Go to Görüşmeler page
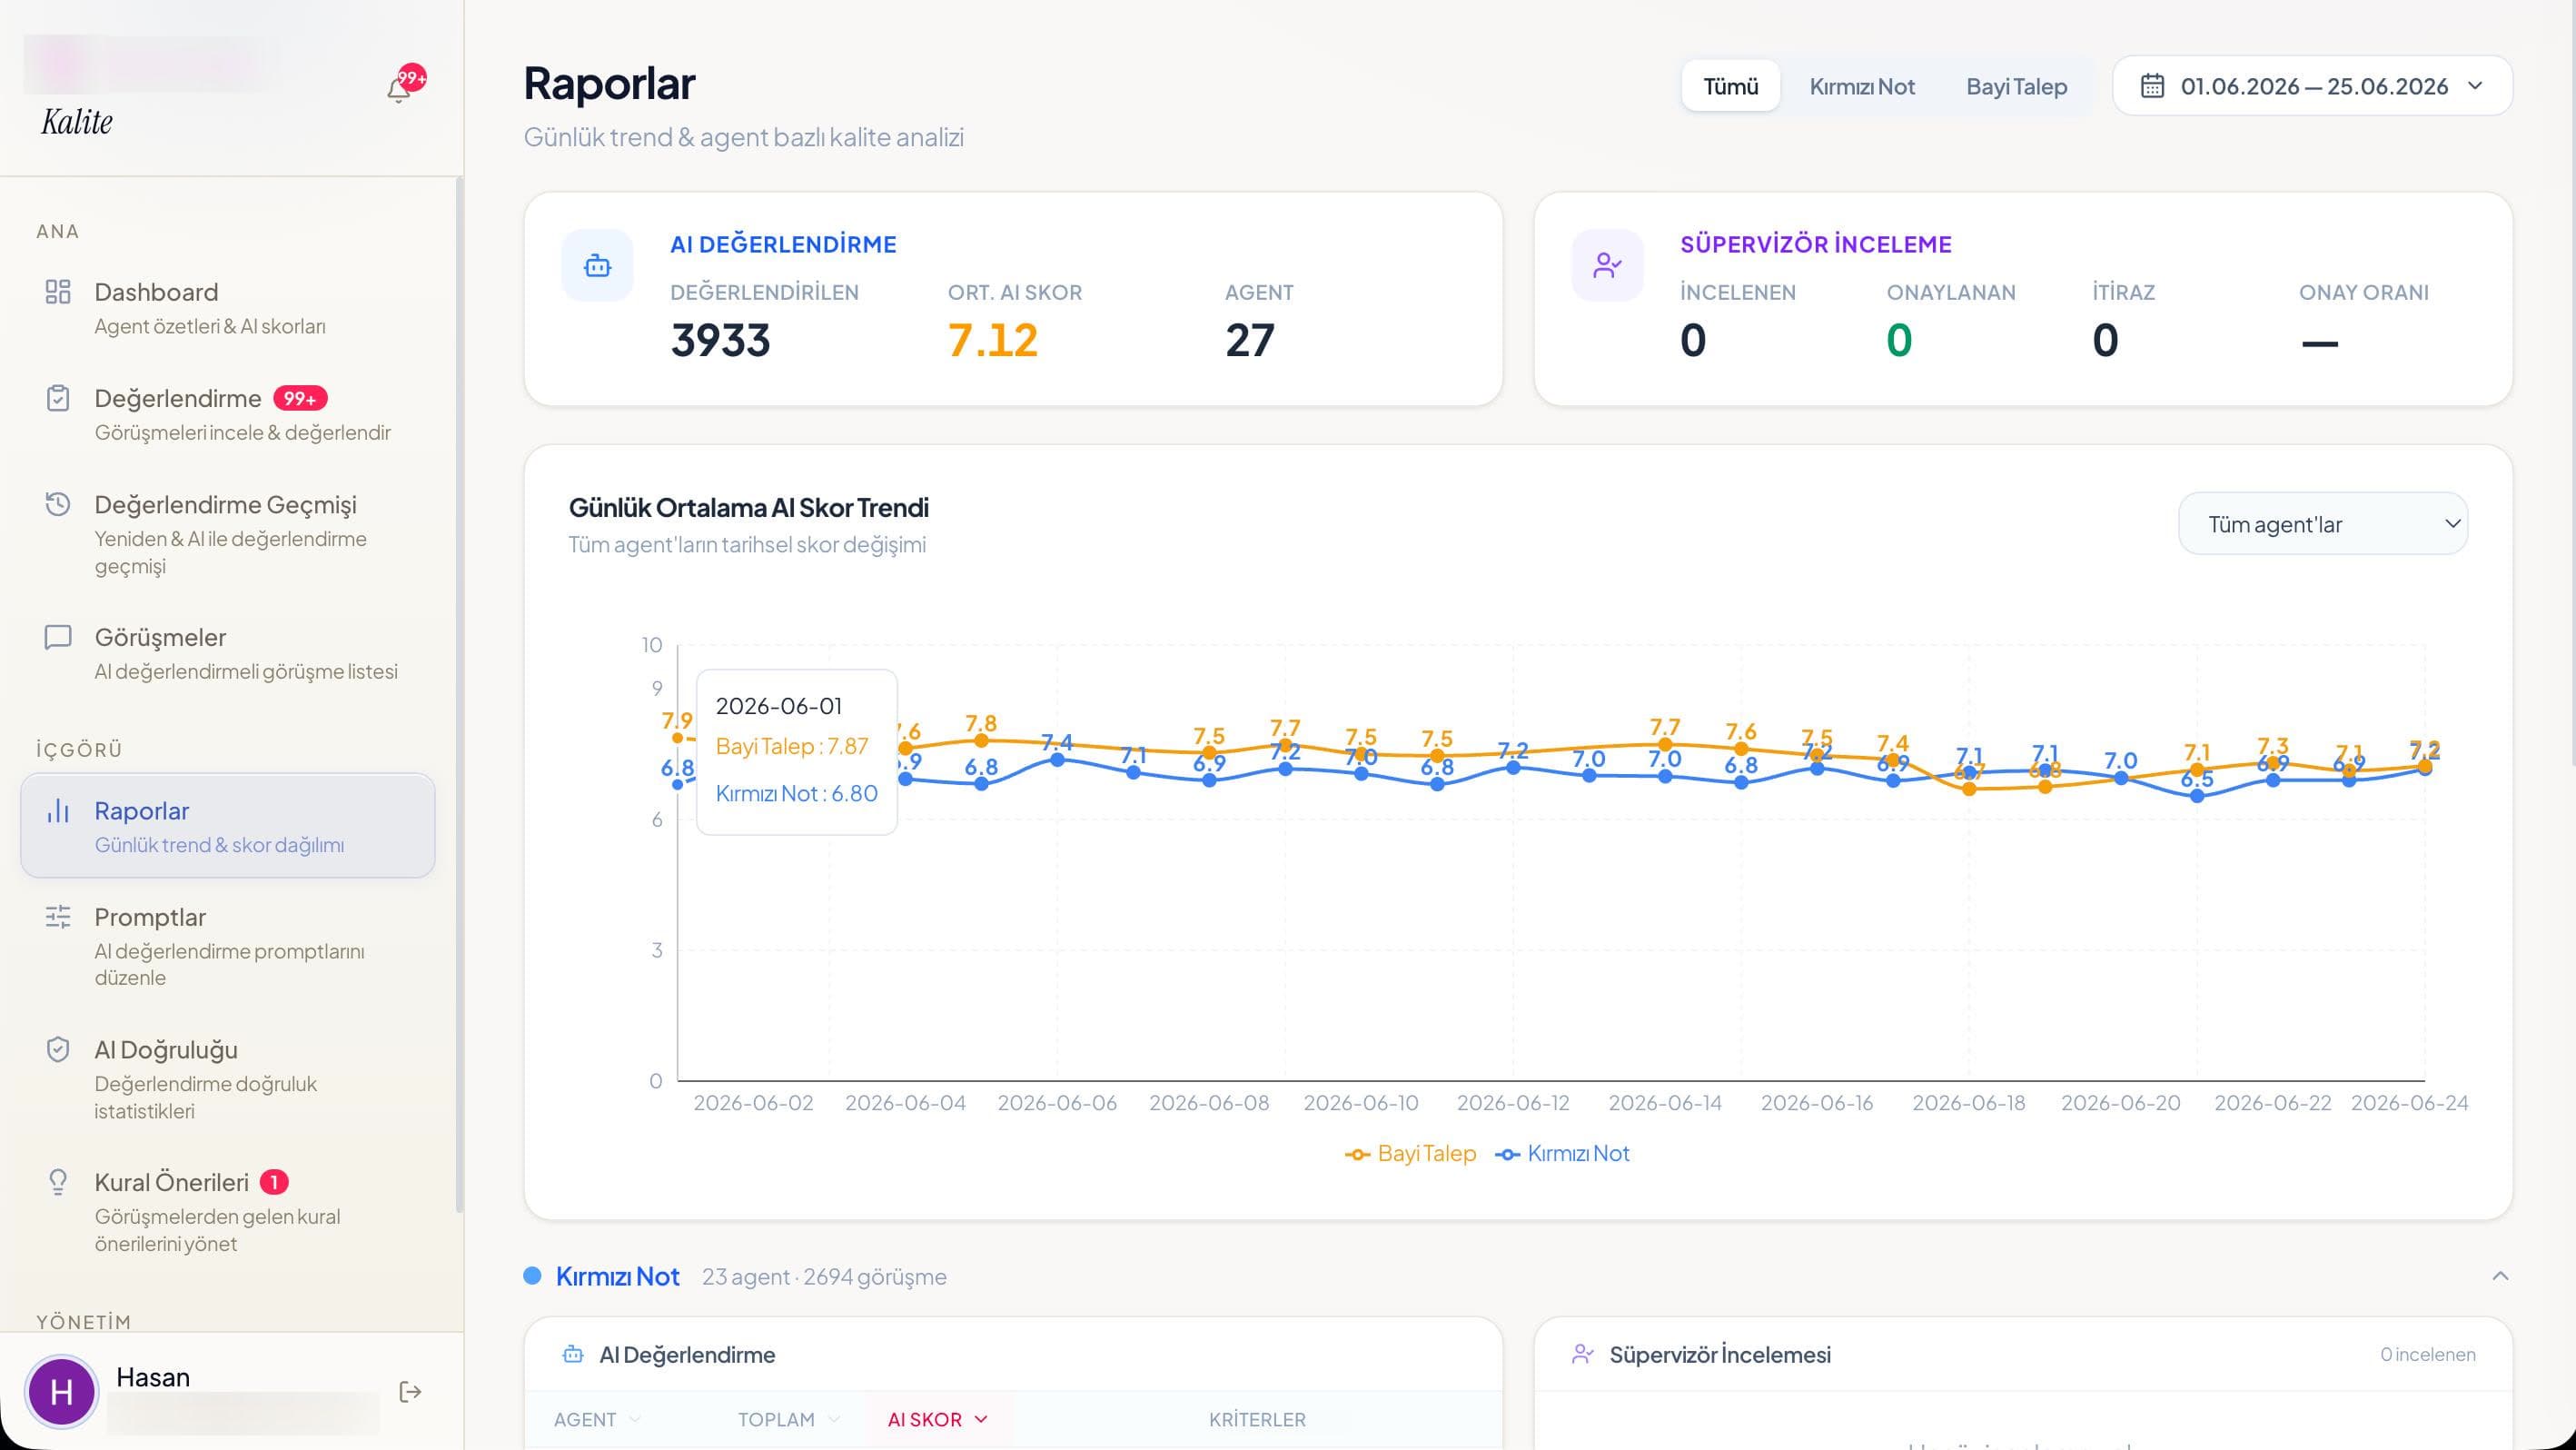Viewport: 2576px width, 1450px height. (228, 653)
